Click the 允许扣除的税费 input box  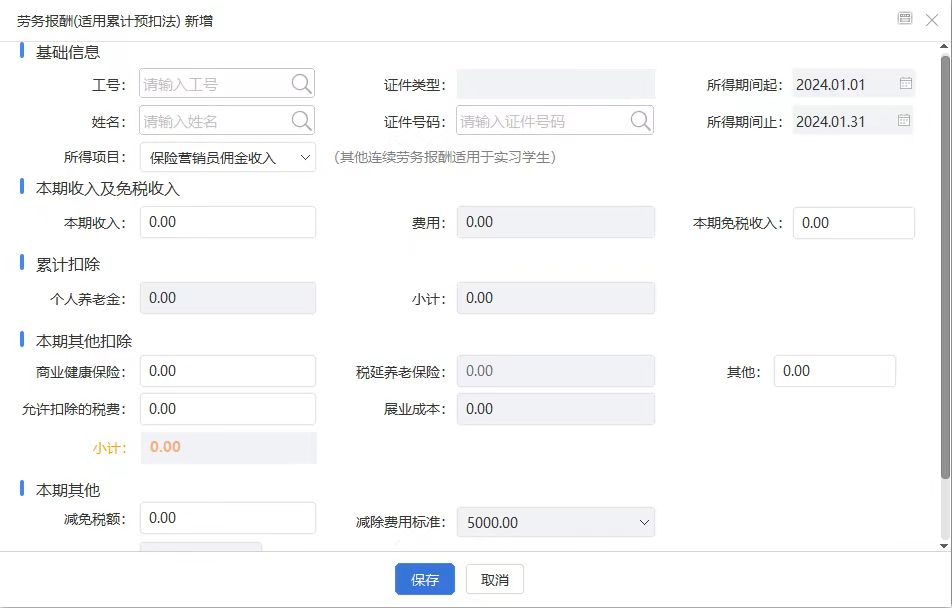point(227,409)
